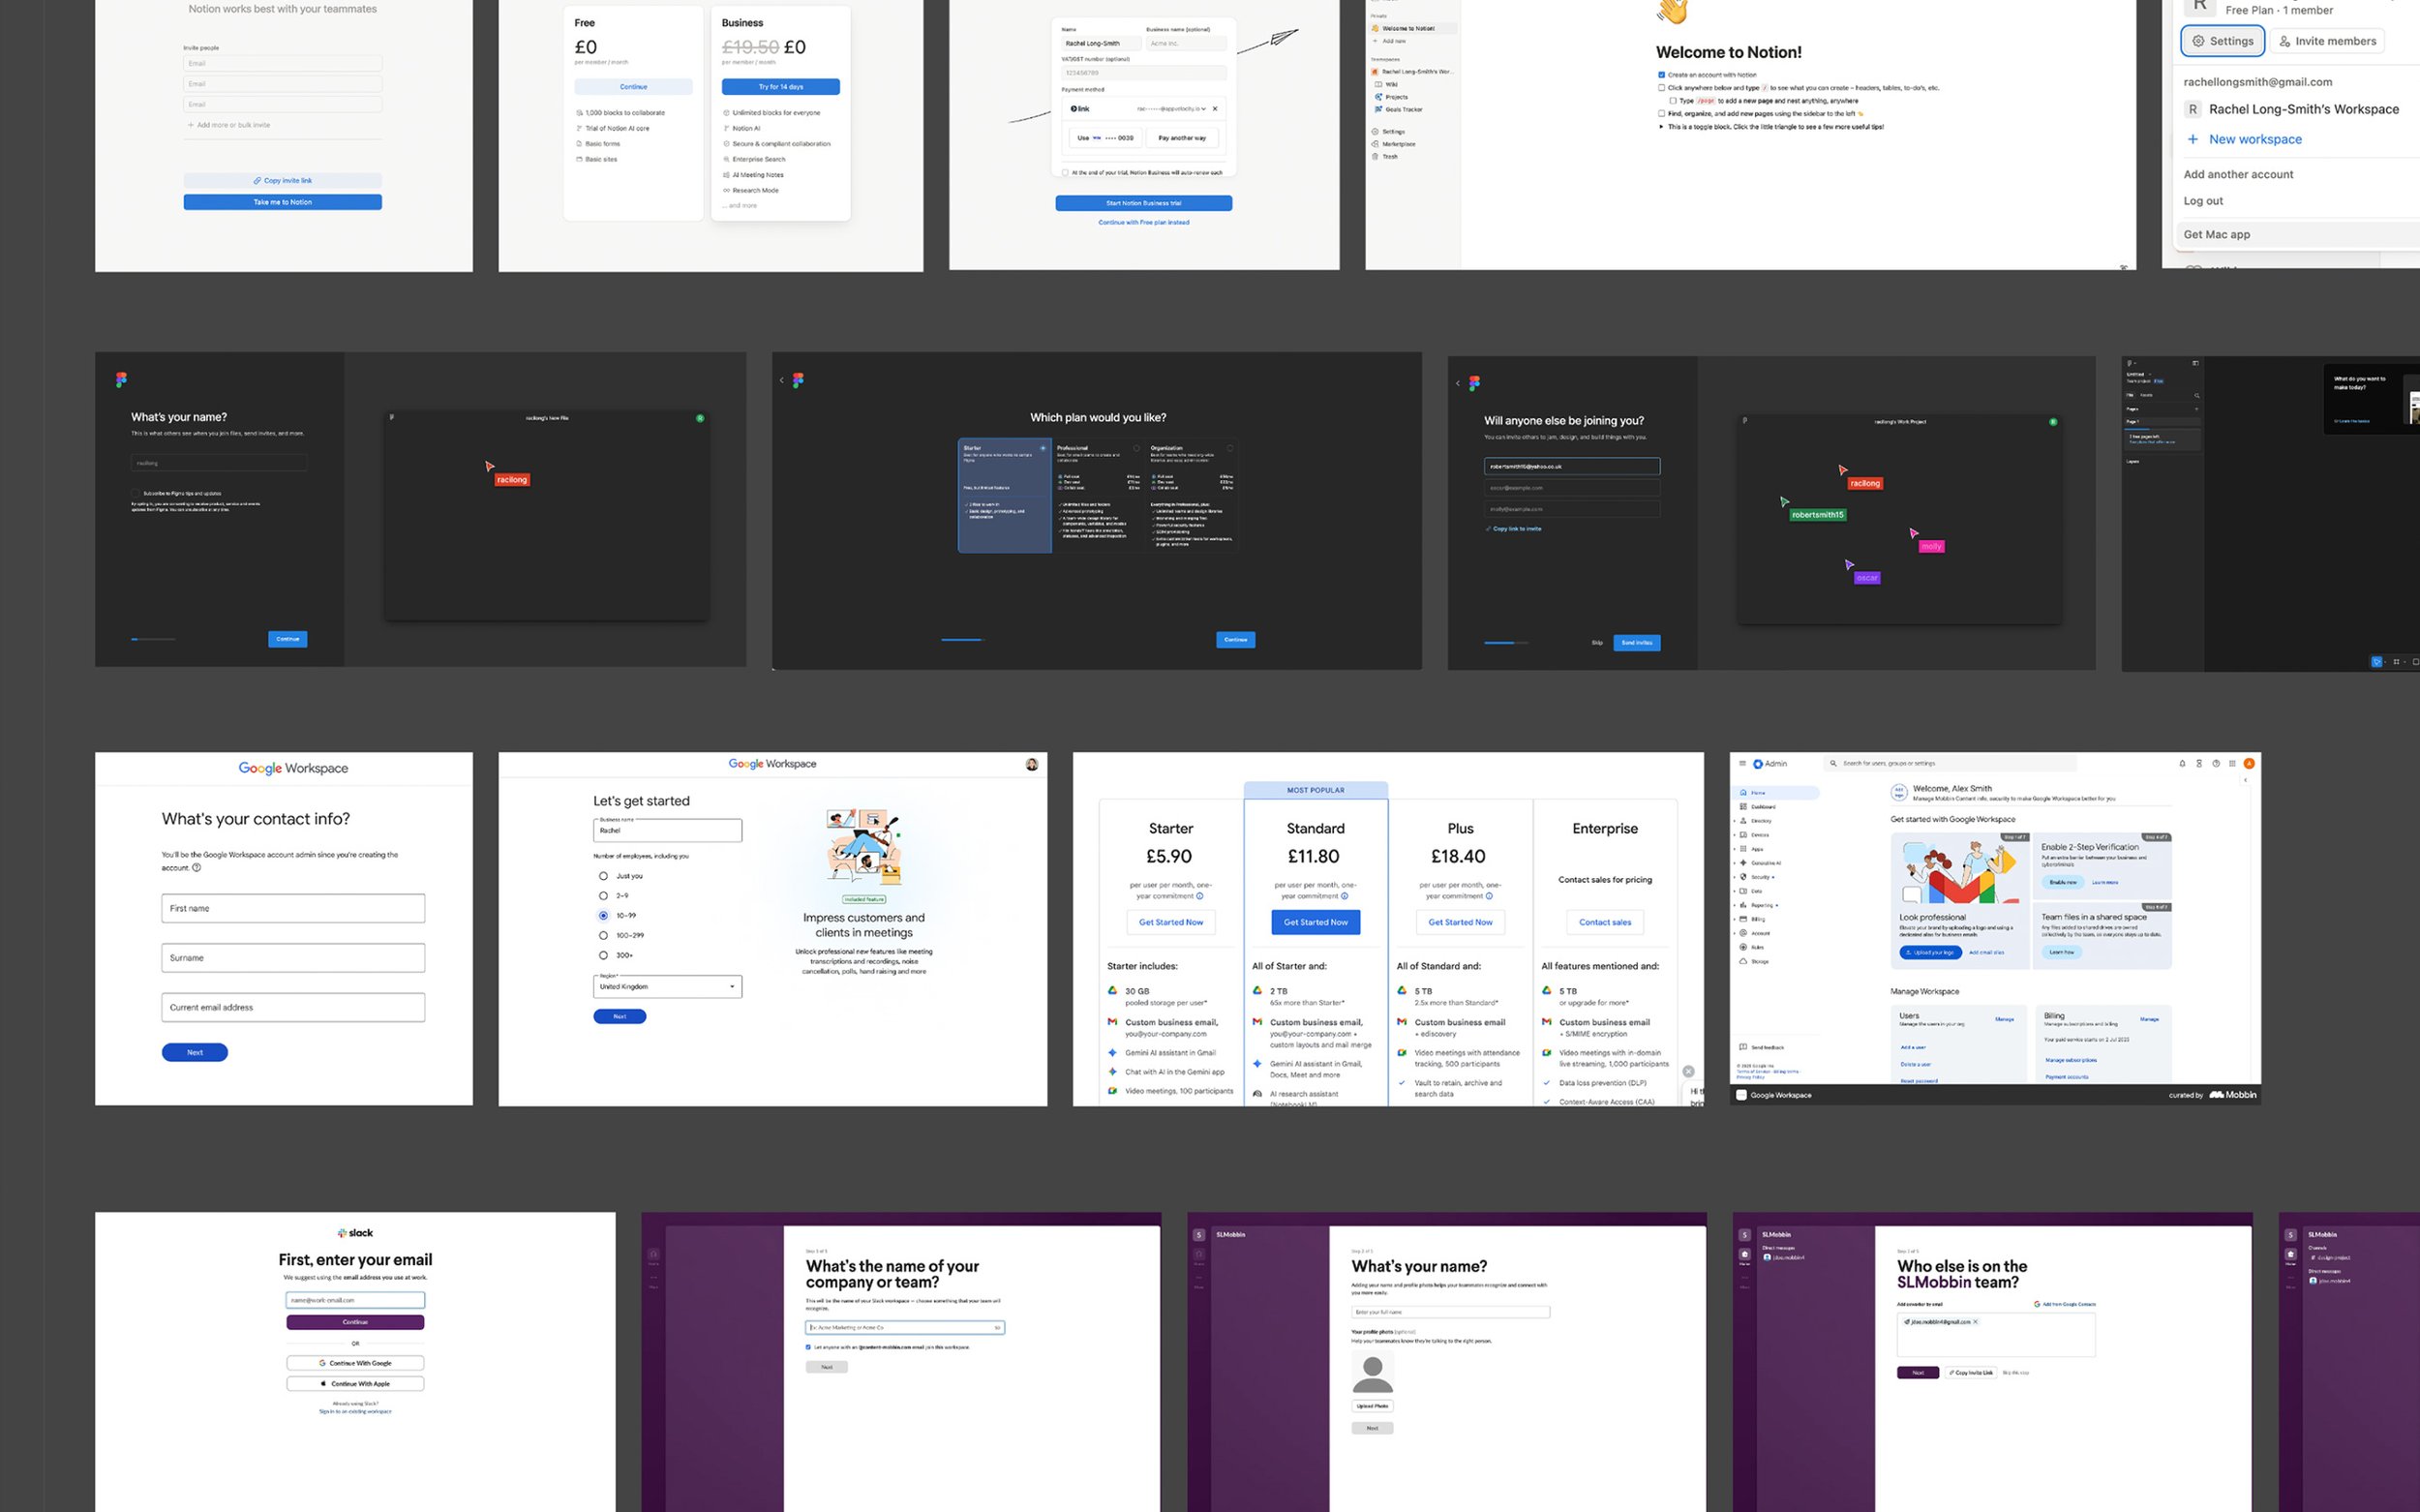Choose 'Log out' in Notion account menu
The image size is (2420, 1512).
click(x=2203, y=201)
